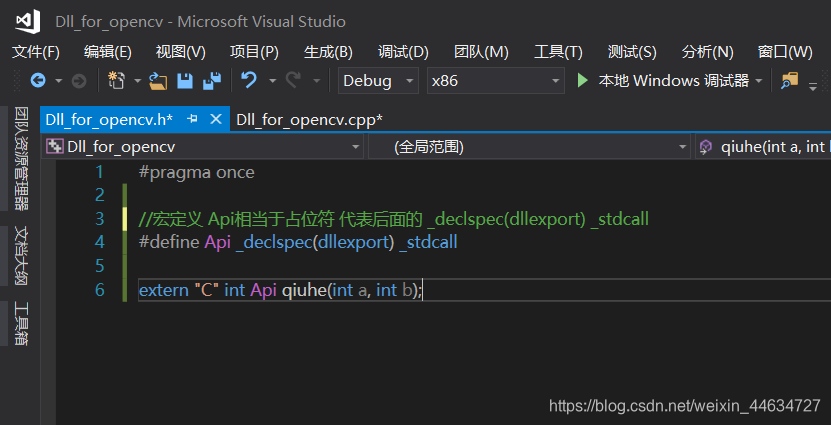This screenshot has height=425, width=831.
Task: Click the Save All icon
Action: click(x=213, y=81)
